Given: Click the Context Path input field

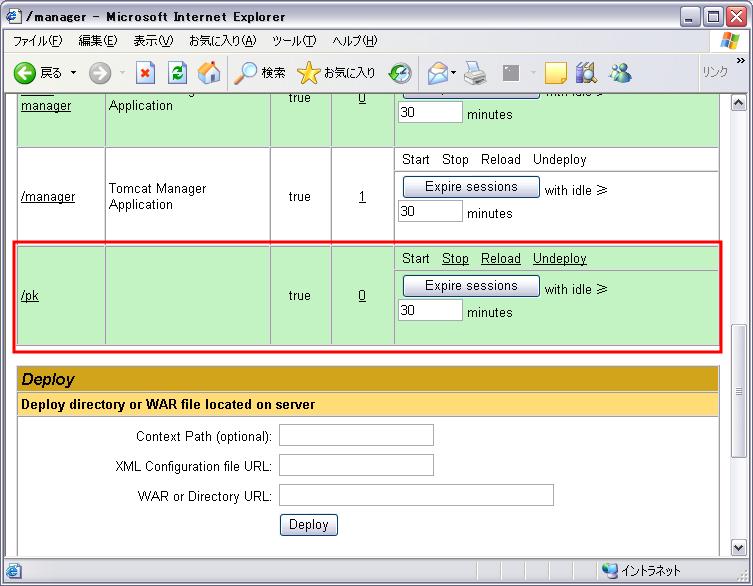Looking at the screenshot, I should (356, 435).
